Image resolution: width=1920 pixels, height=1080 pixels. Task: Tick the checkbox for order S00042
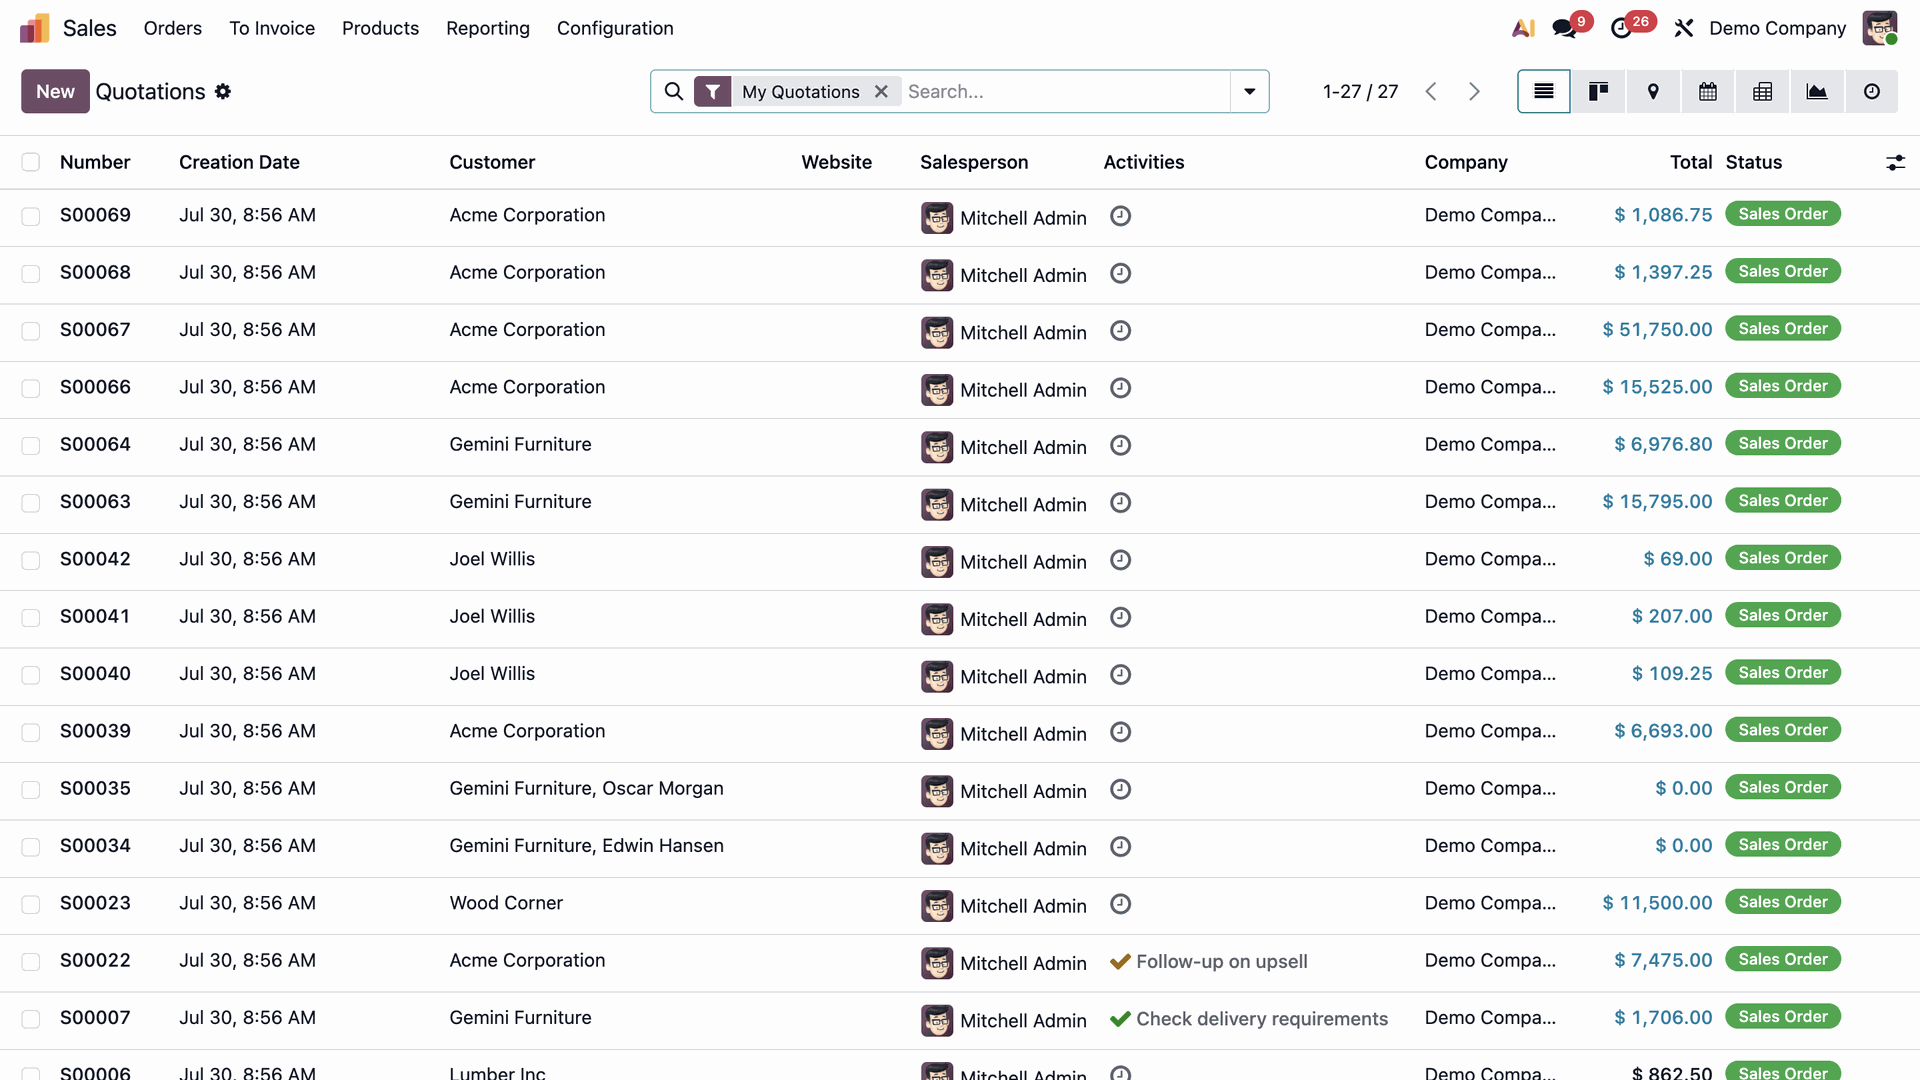31,560
